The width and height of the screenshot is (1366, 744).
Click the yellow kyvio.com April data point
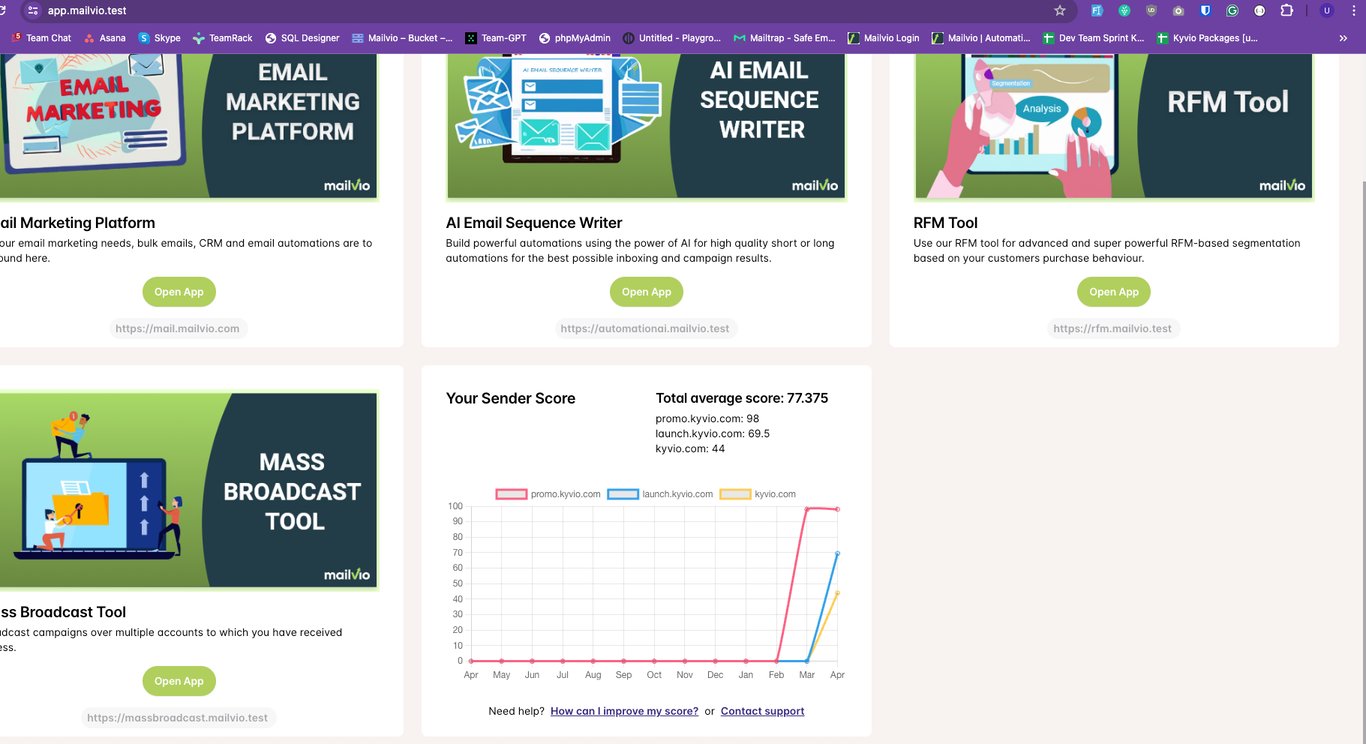(x=837, y=593)
